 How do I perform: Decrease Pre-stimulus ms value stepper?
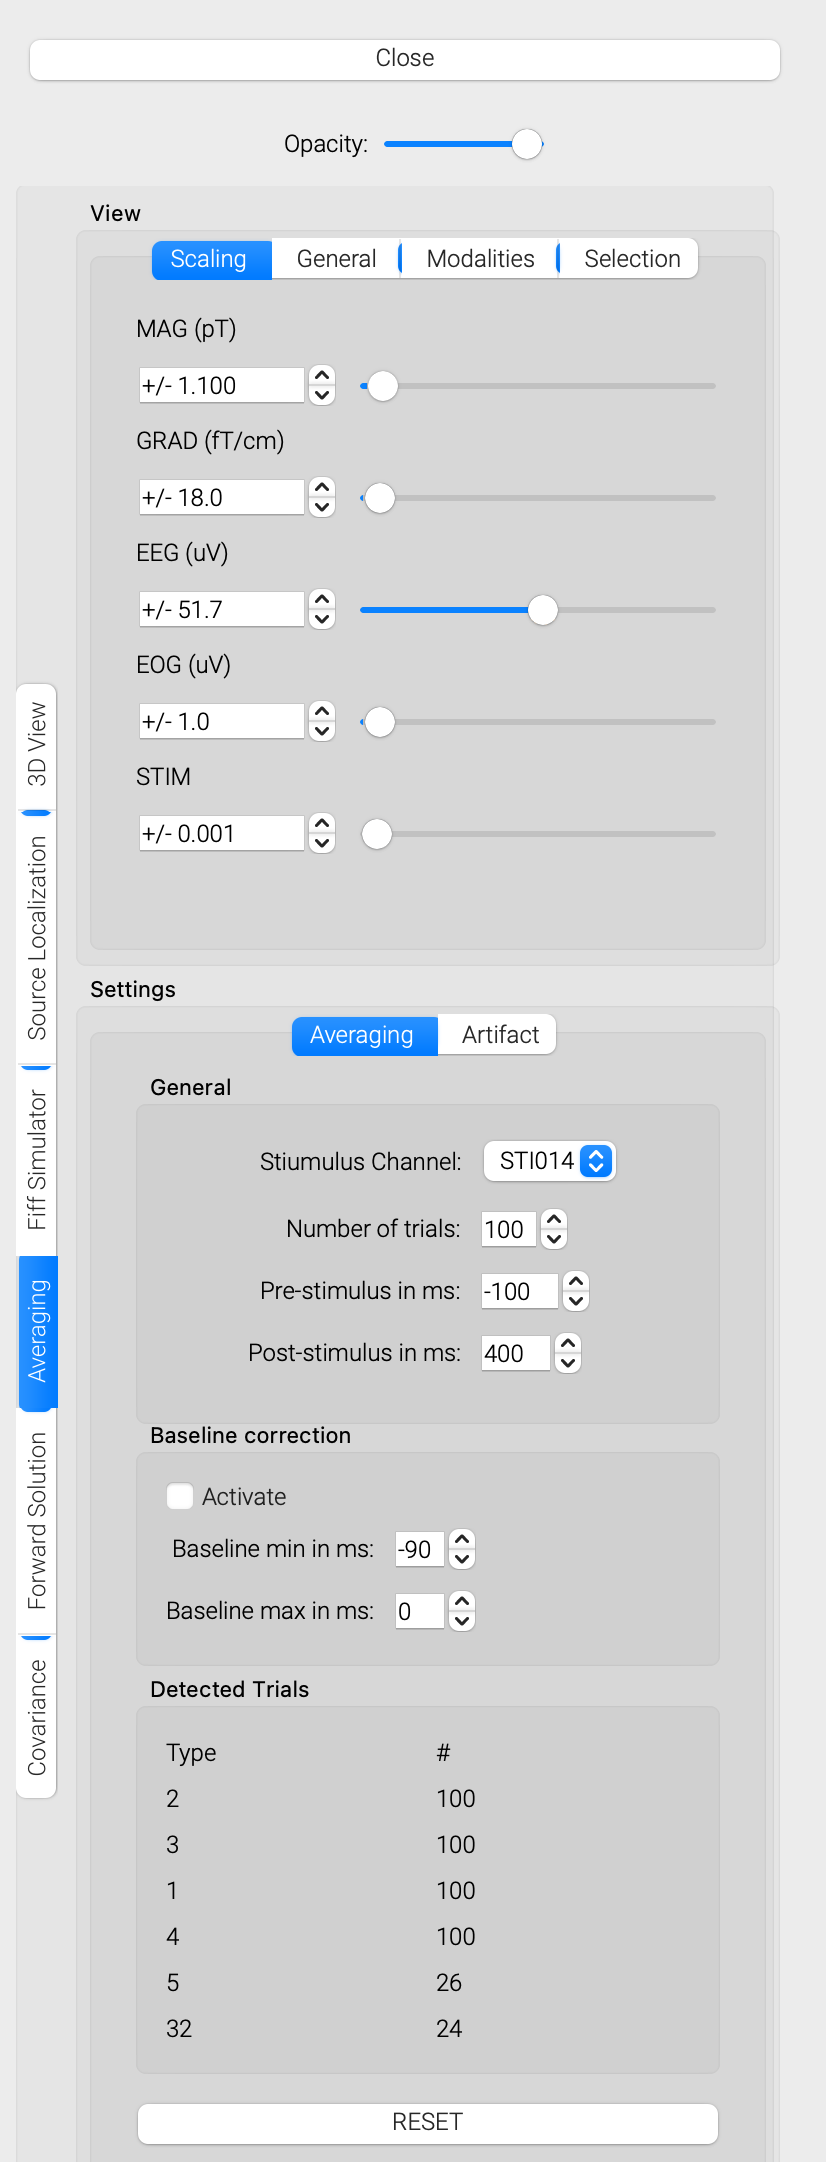coord(576,1301)
